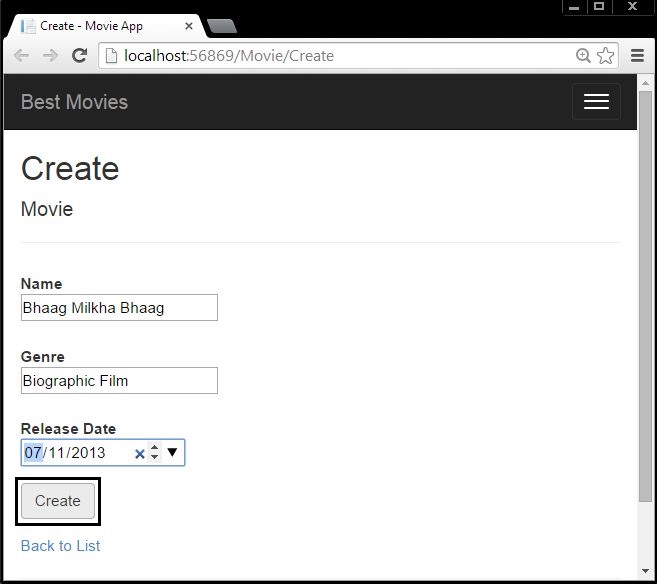Open a new tab with the new tab button
Image resolution: width=657 pixels, height=584 pixels.
[222, 26]
